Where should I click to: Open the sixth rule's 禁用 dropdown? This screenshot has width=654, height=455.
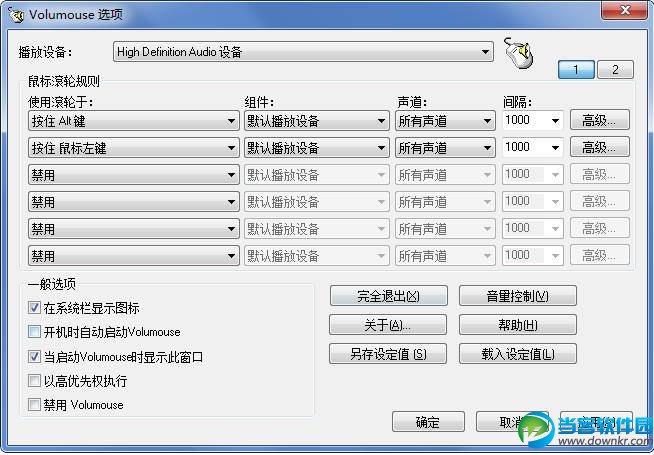134,256
